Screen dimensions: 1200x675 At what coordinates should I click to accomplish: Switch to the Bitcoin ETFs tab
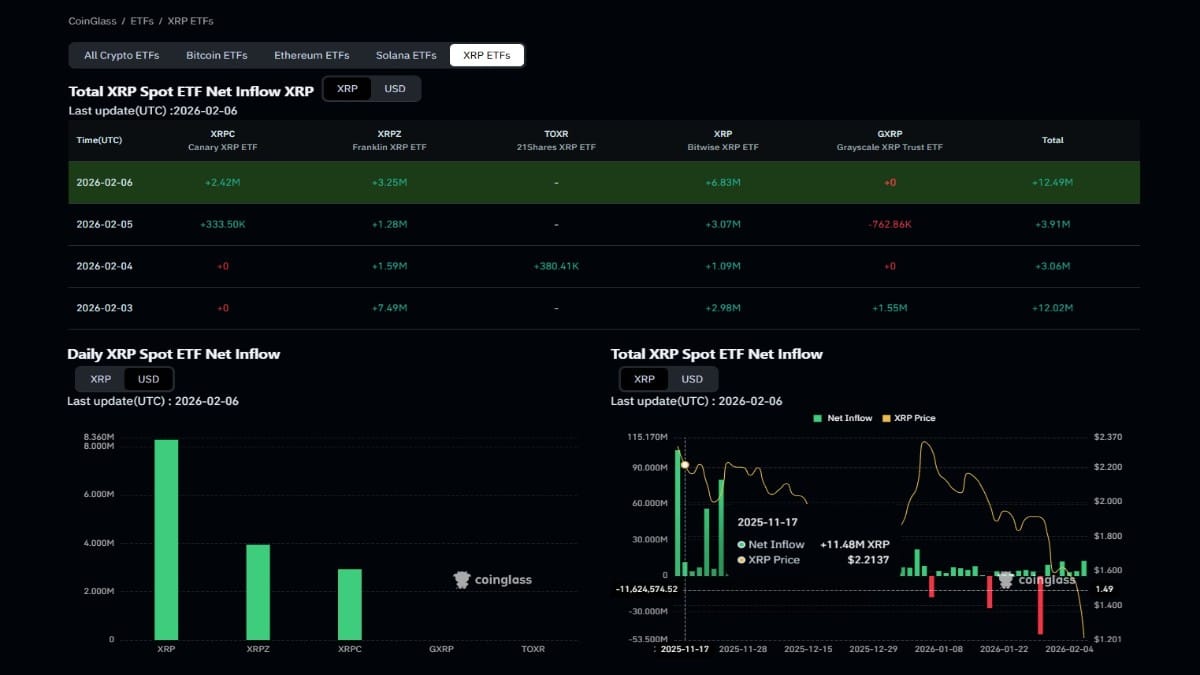pyautogui.click(x=217, y=55)
